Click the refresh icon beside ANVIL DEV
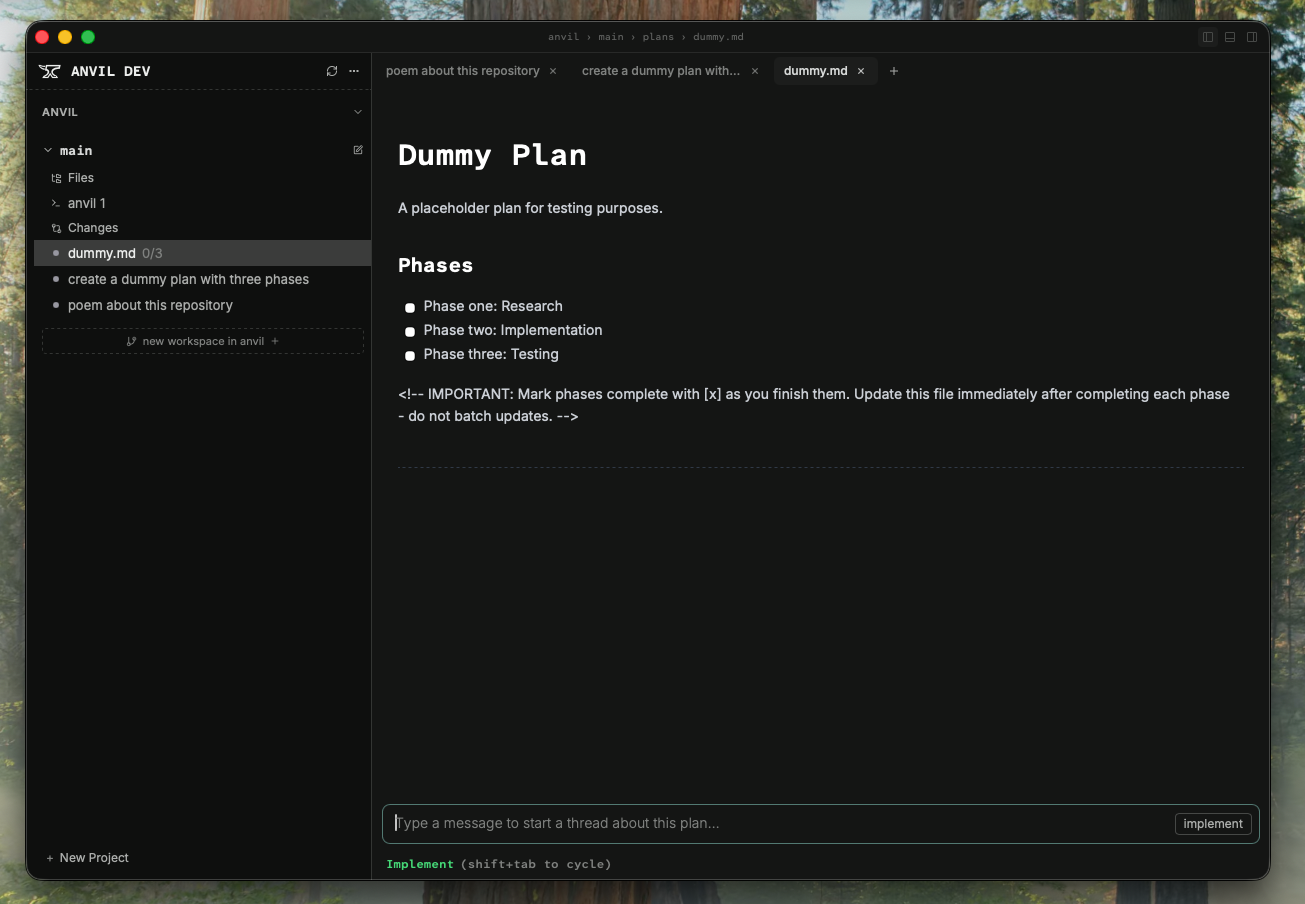This screenshot has height=904, width=1305. [x=332, y=71]
